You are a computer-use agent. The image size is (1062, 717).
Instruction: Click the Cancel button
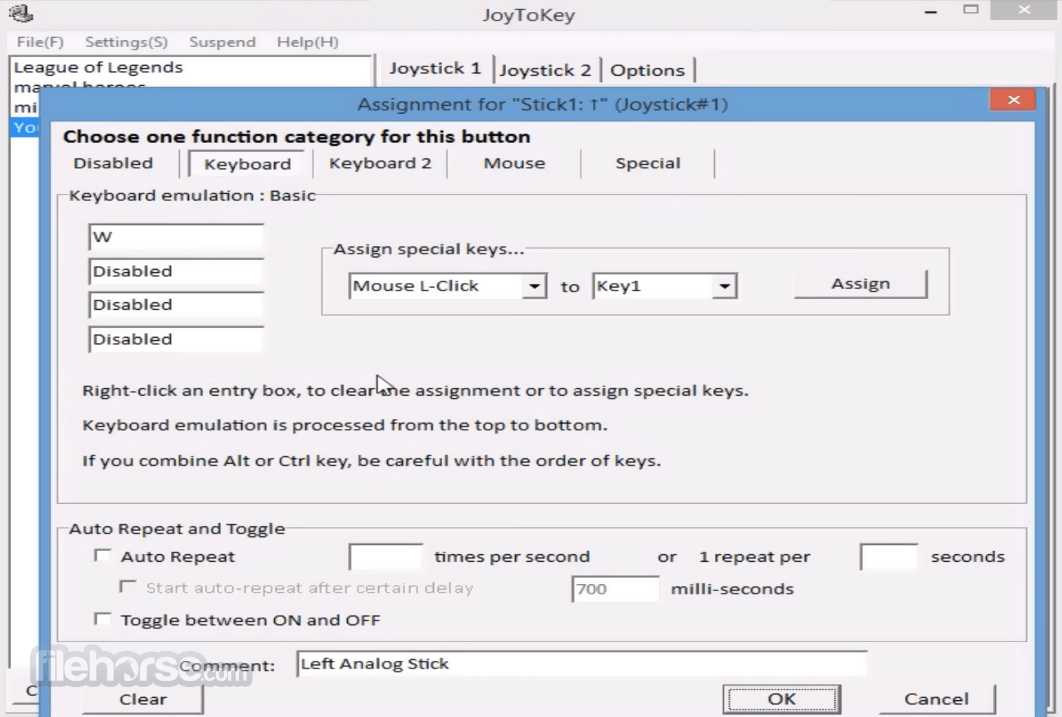click(937, 699)
